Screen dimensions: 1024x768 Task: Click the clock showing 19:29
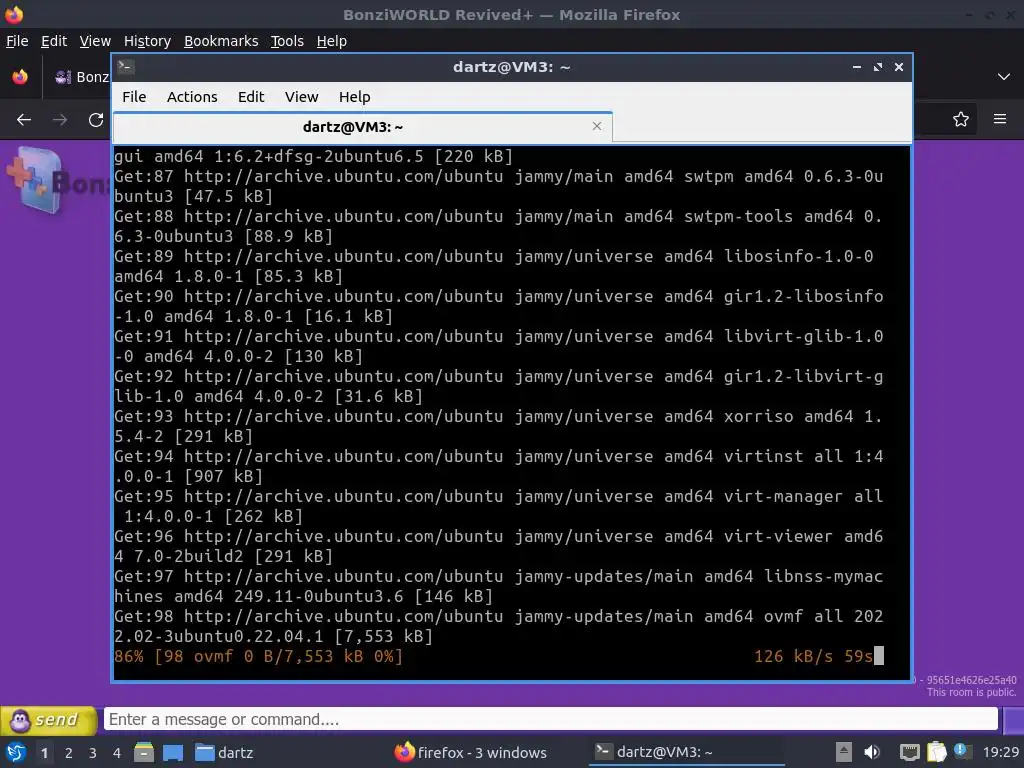pos(1000,752)
